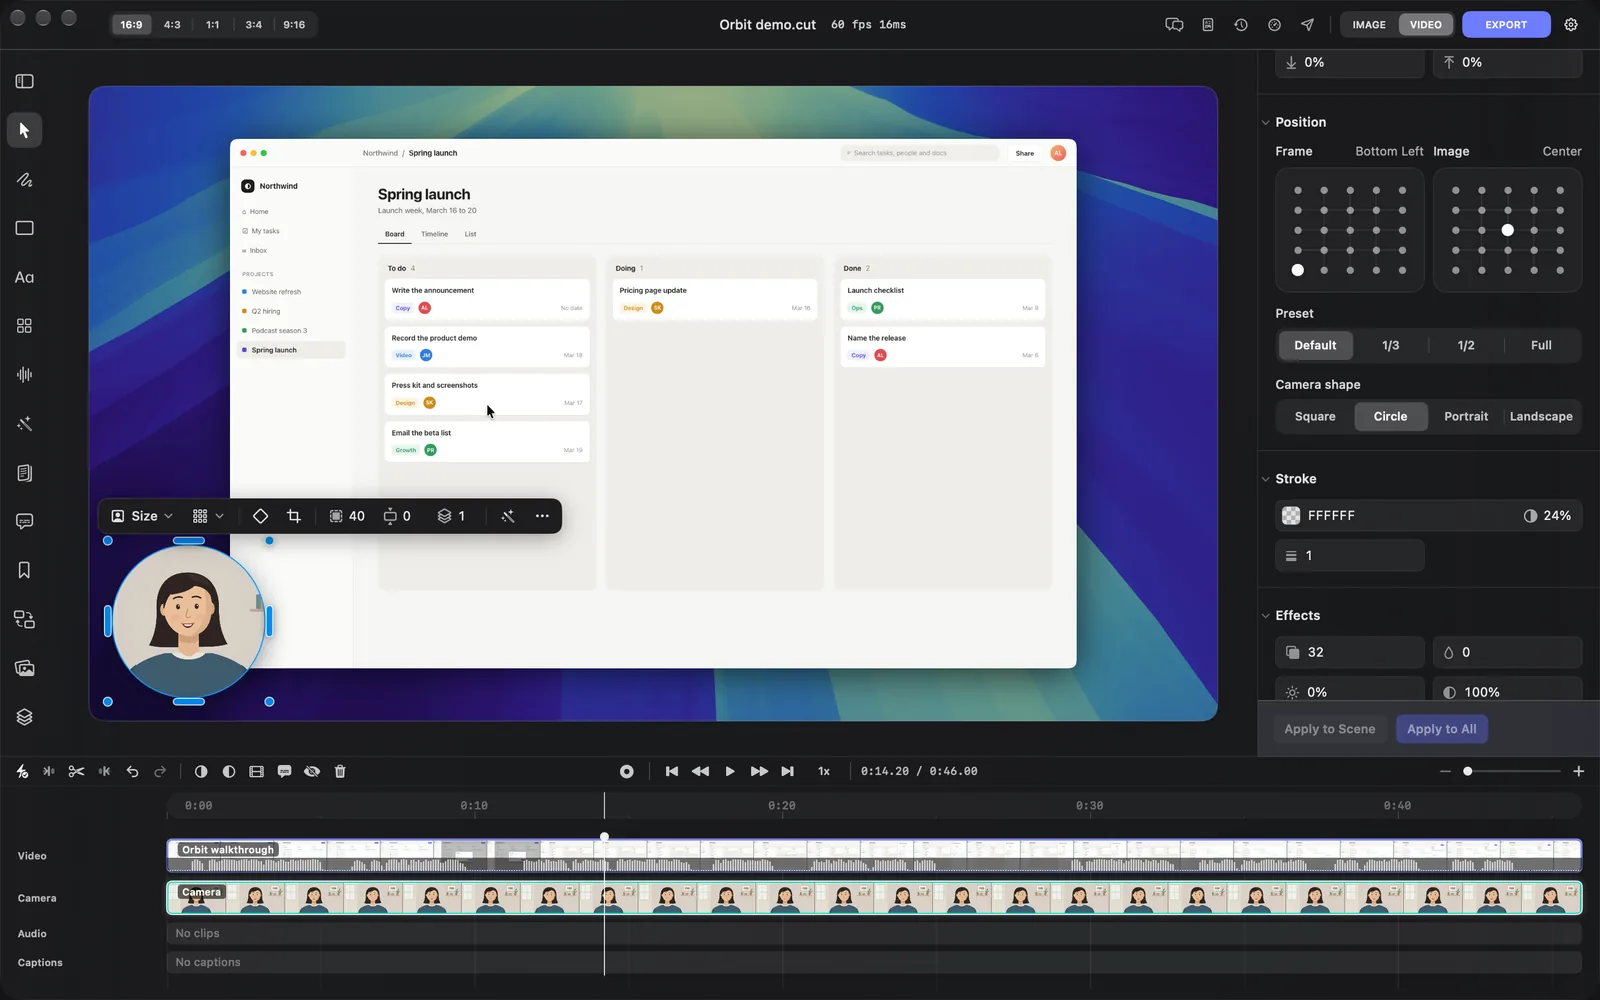
Task: Open the FFFFFF stroke color swatch
Action: [1291, 516]
